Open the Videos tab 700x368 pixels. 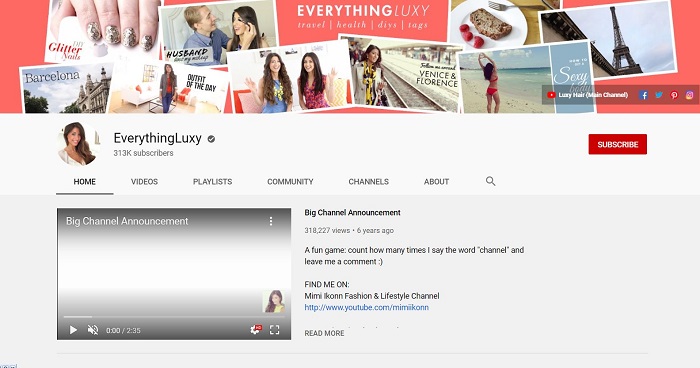point(144,182)
